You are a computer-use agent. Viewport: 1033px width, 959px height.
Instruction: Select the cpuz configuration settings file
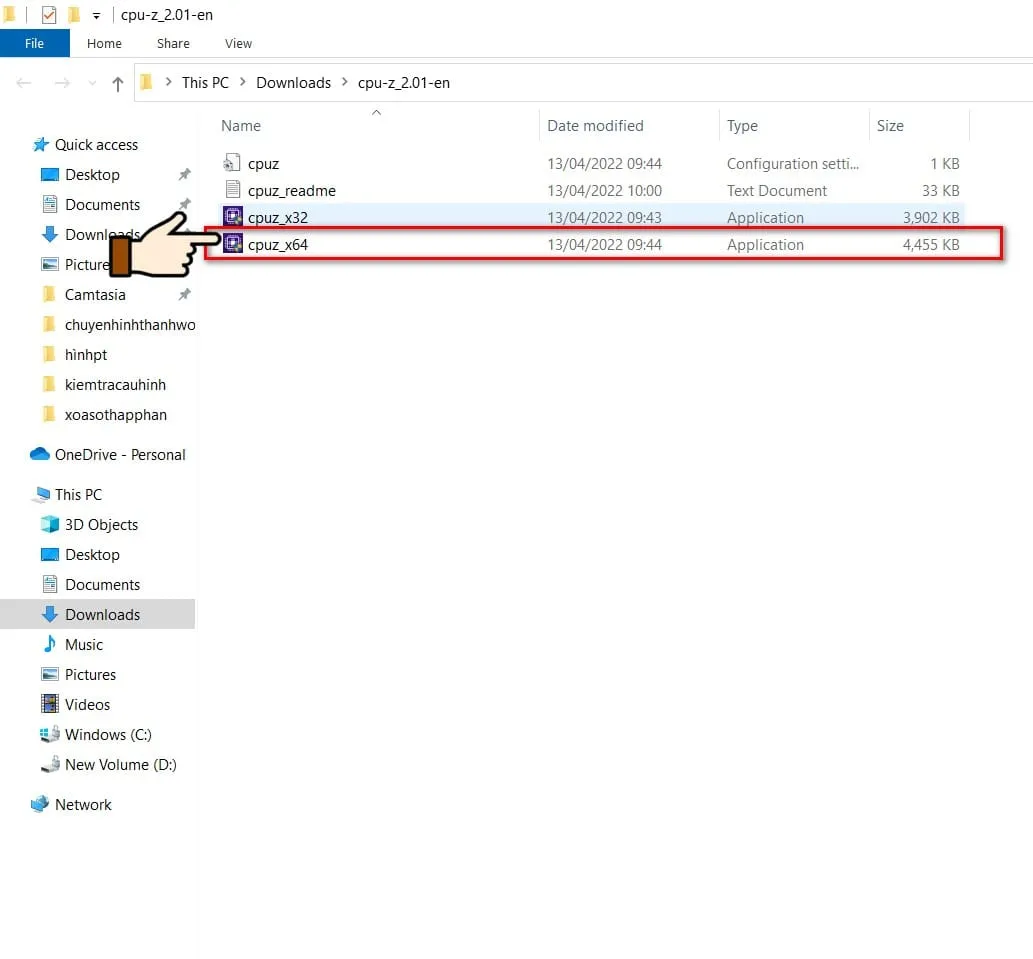pos(263,164)
